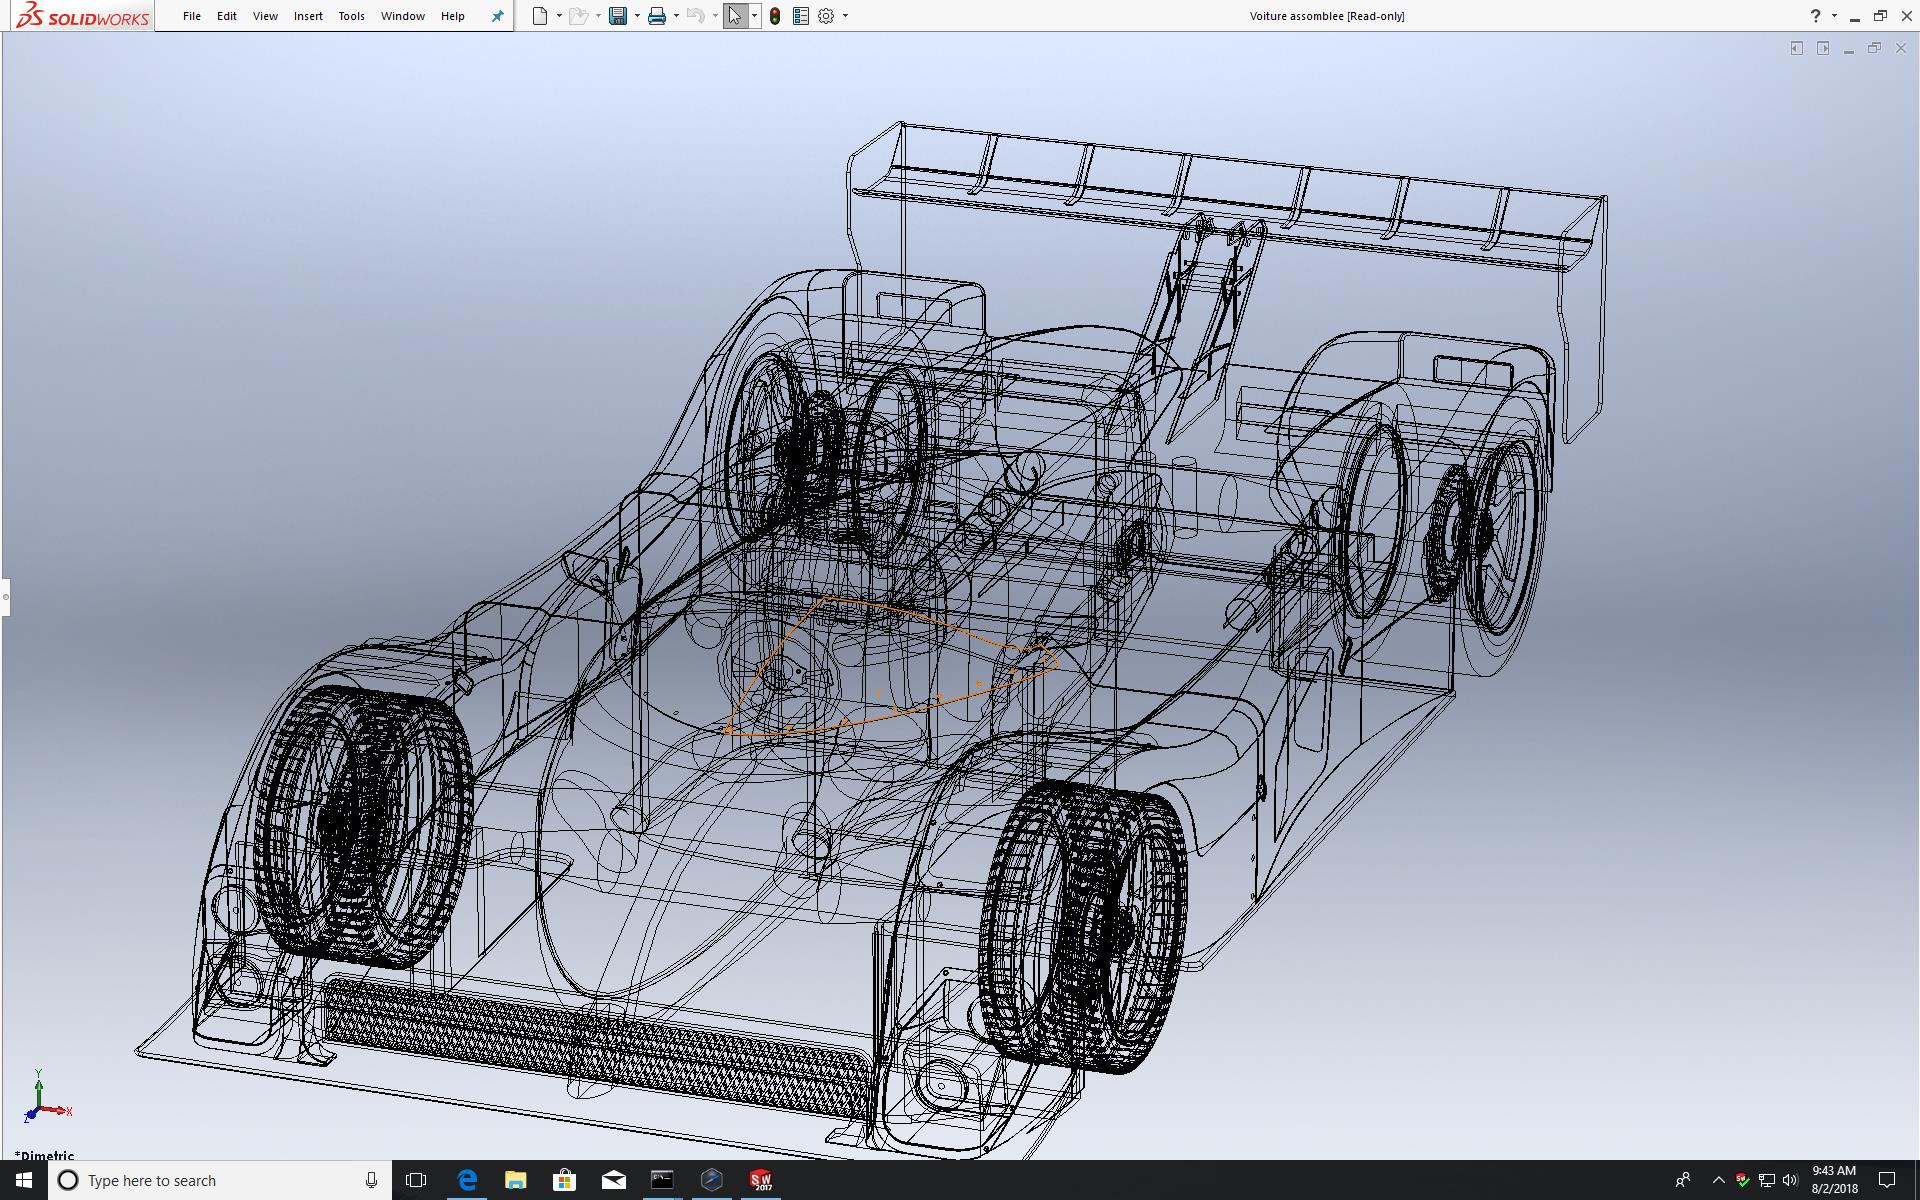This screenshot has height=1200, width=1920.
Task: Click the SolidWorks logo button
Action: coord(82,16)
